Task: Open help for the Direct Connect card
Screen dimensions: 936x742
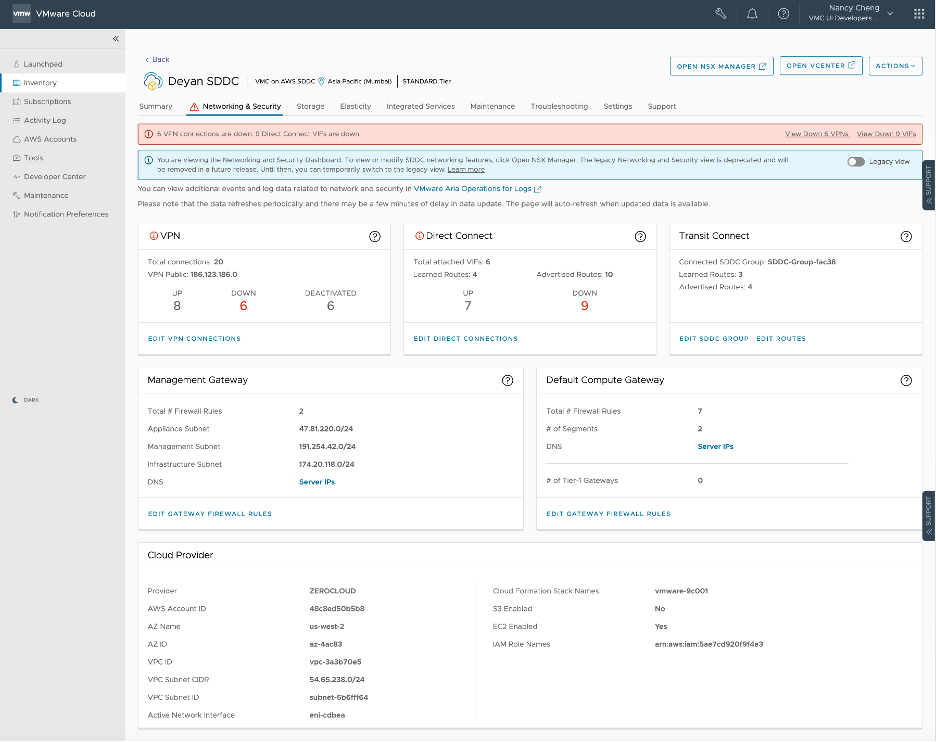Action: tap(641, 236)
